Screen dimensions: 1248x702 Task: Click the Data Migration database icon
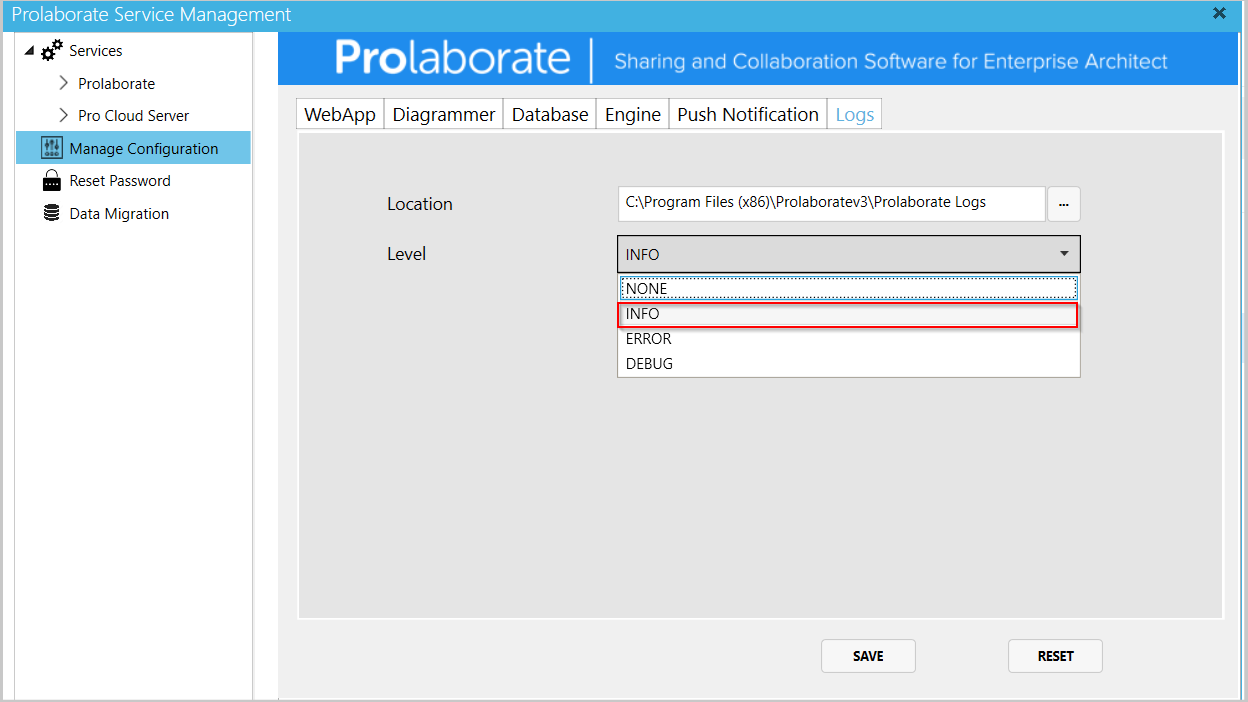pyautogui.click(x=52, y=213)
